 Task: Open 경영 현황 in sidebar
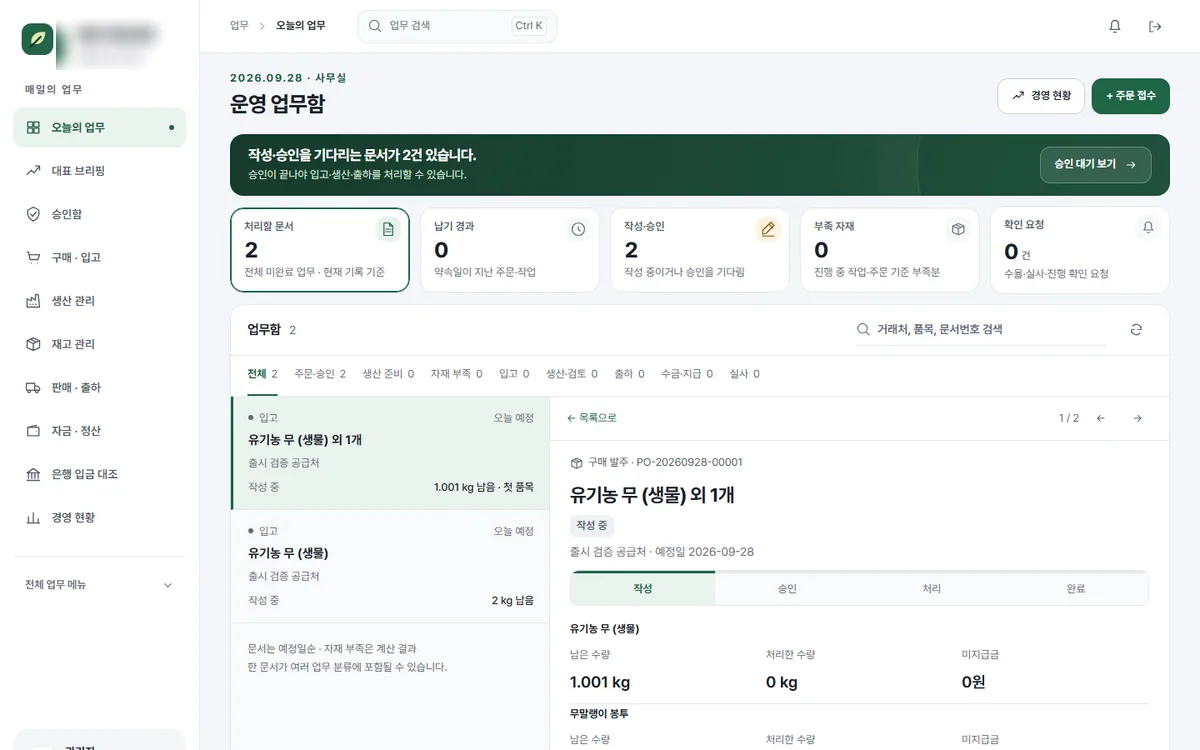(99, 517)
